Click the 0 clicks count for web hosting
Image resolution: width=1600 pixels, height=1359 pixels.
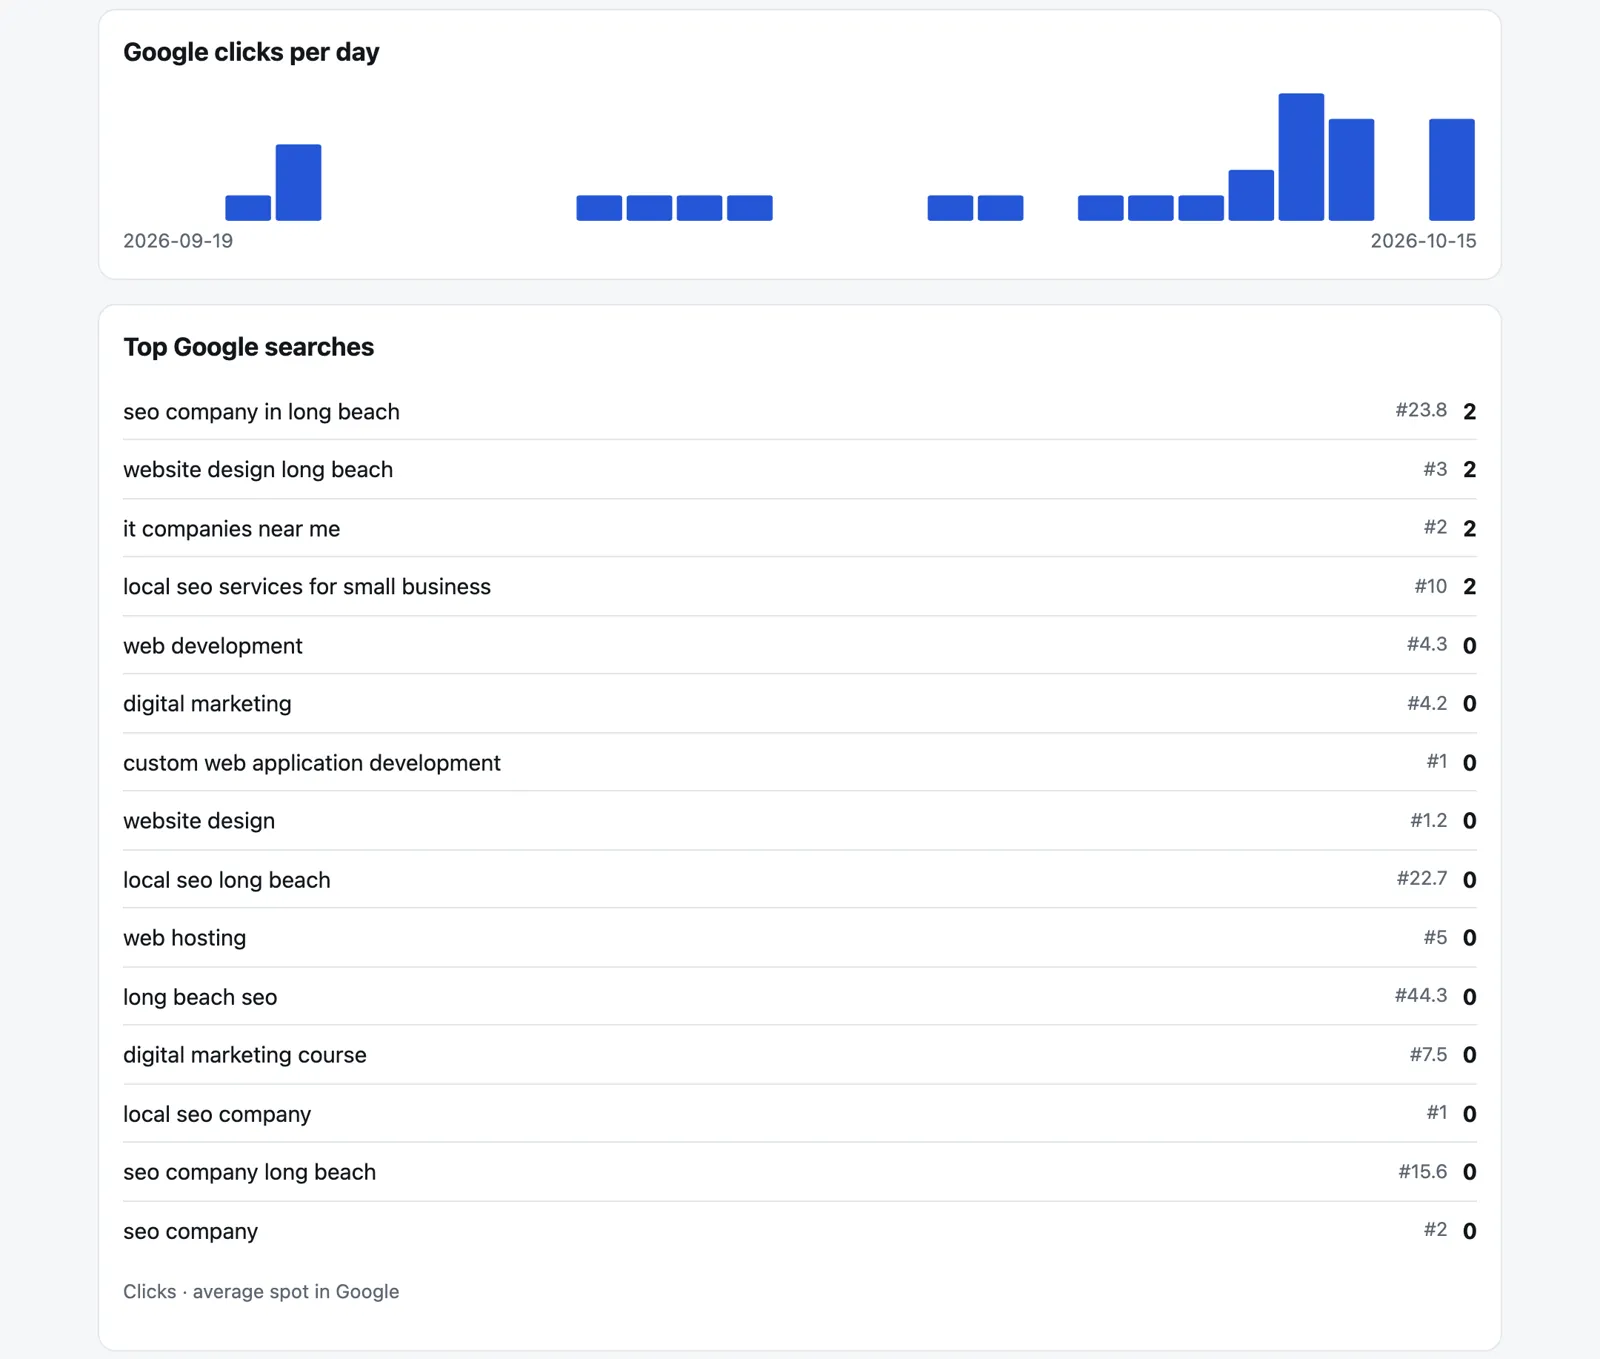pos(1470,938)
